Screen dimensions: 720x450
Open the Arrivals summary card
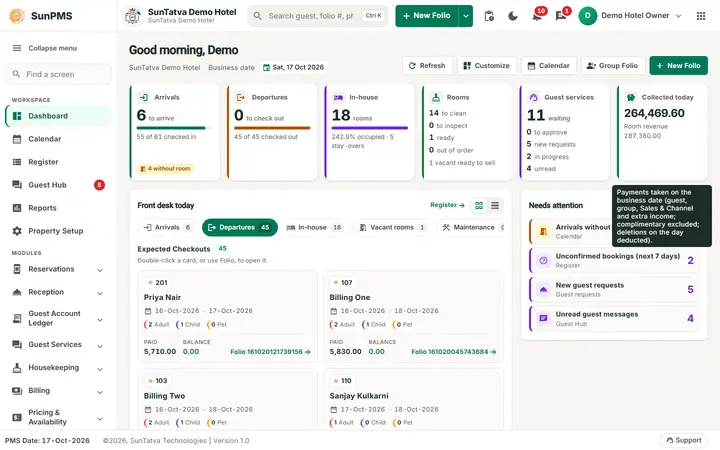tap(175, 132)
